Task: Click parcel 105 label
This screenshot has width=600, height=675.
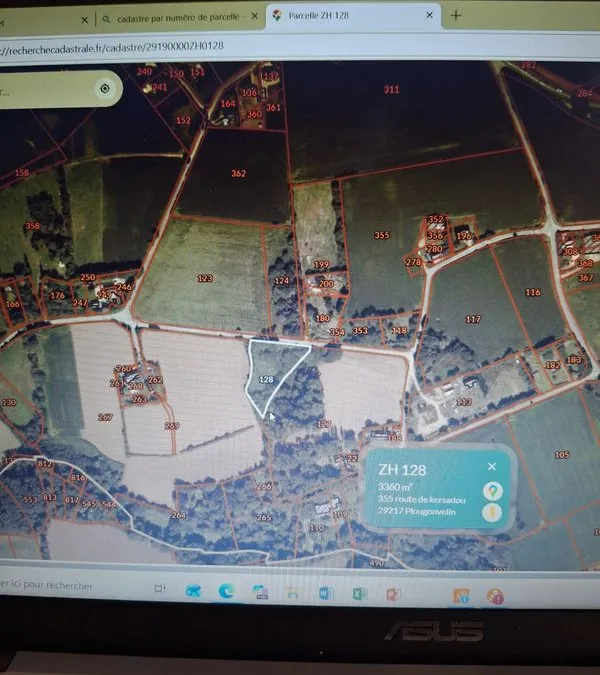Action: [x=562, y=455]
